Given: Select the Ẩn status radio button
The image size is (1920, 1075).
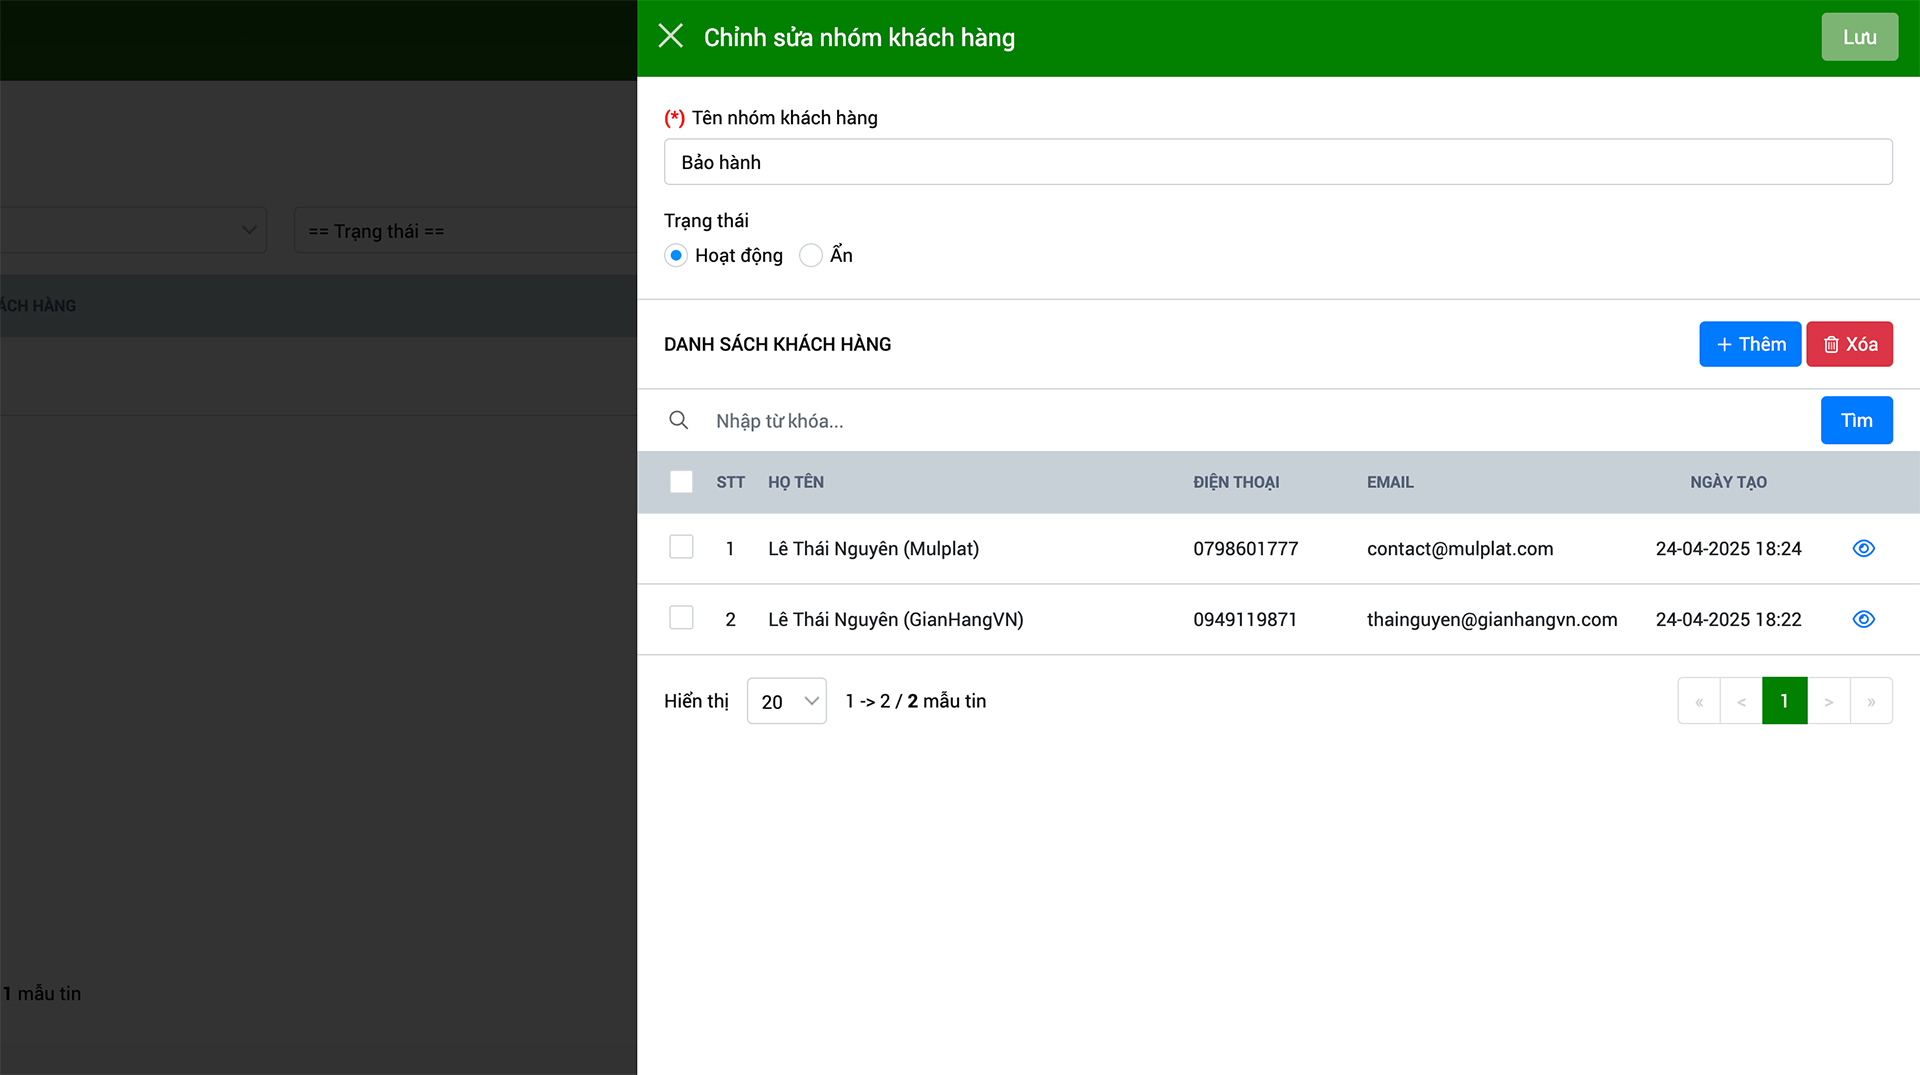Looking at the screenshot, I should point(811,255).
